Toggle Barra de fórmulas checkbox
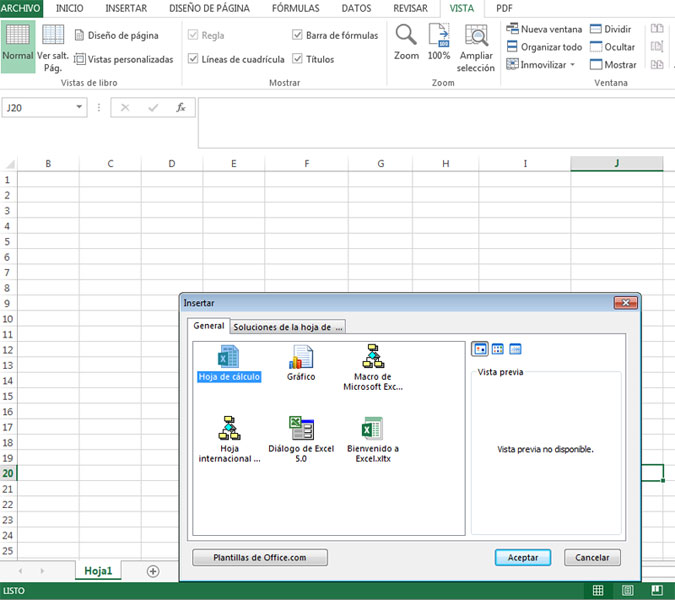 pyautogui.click(x=297, y=35)
